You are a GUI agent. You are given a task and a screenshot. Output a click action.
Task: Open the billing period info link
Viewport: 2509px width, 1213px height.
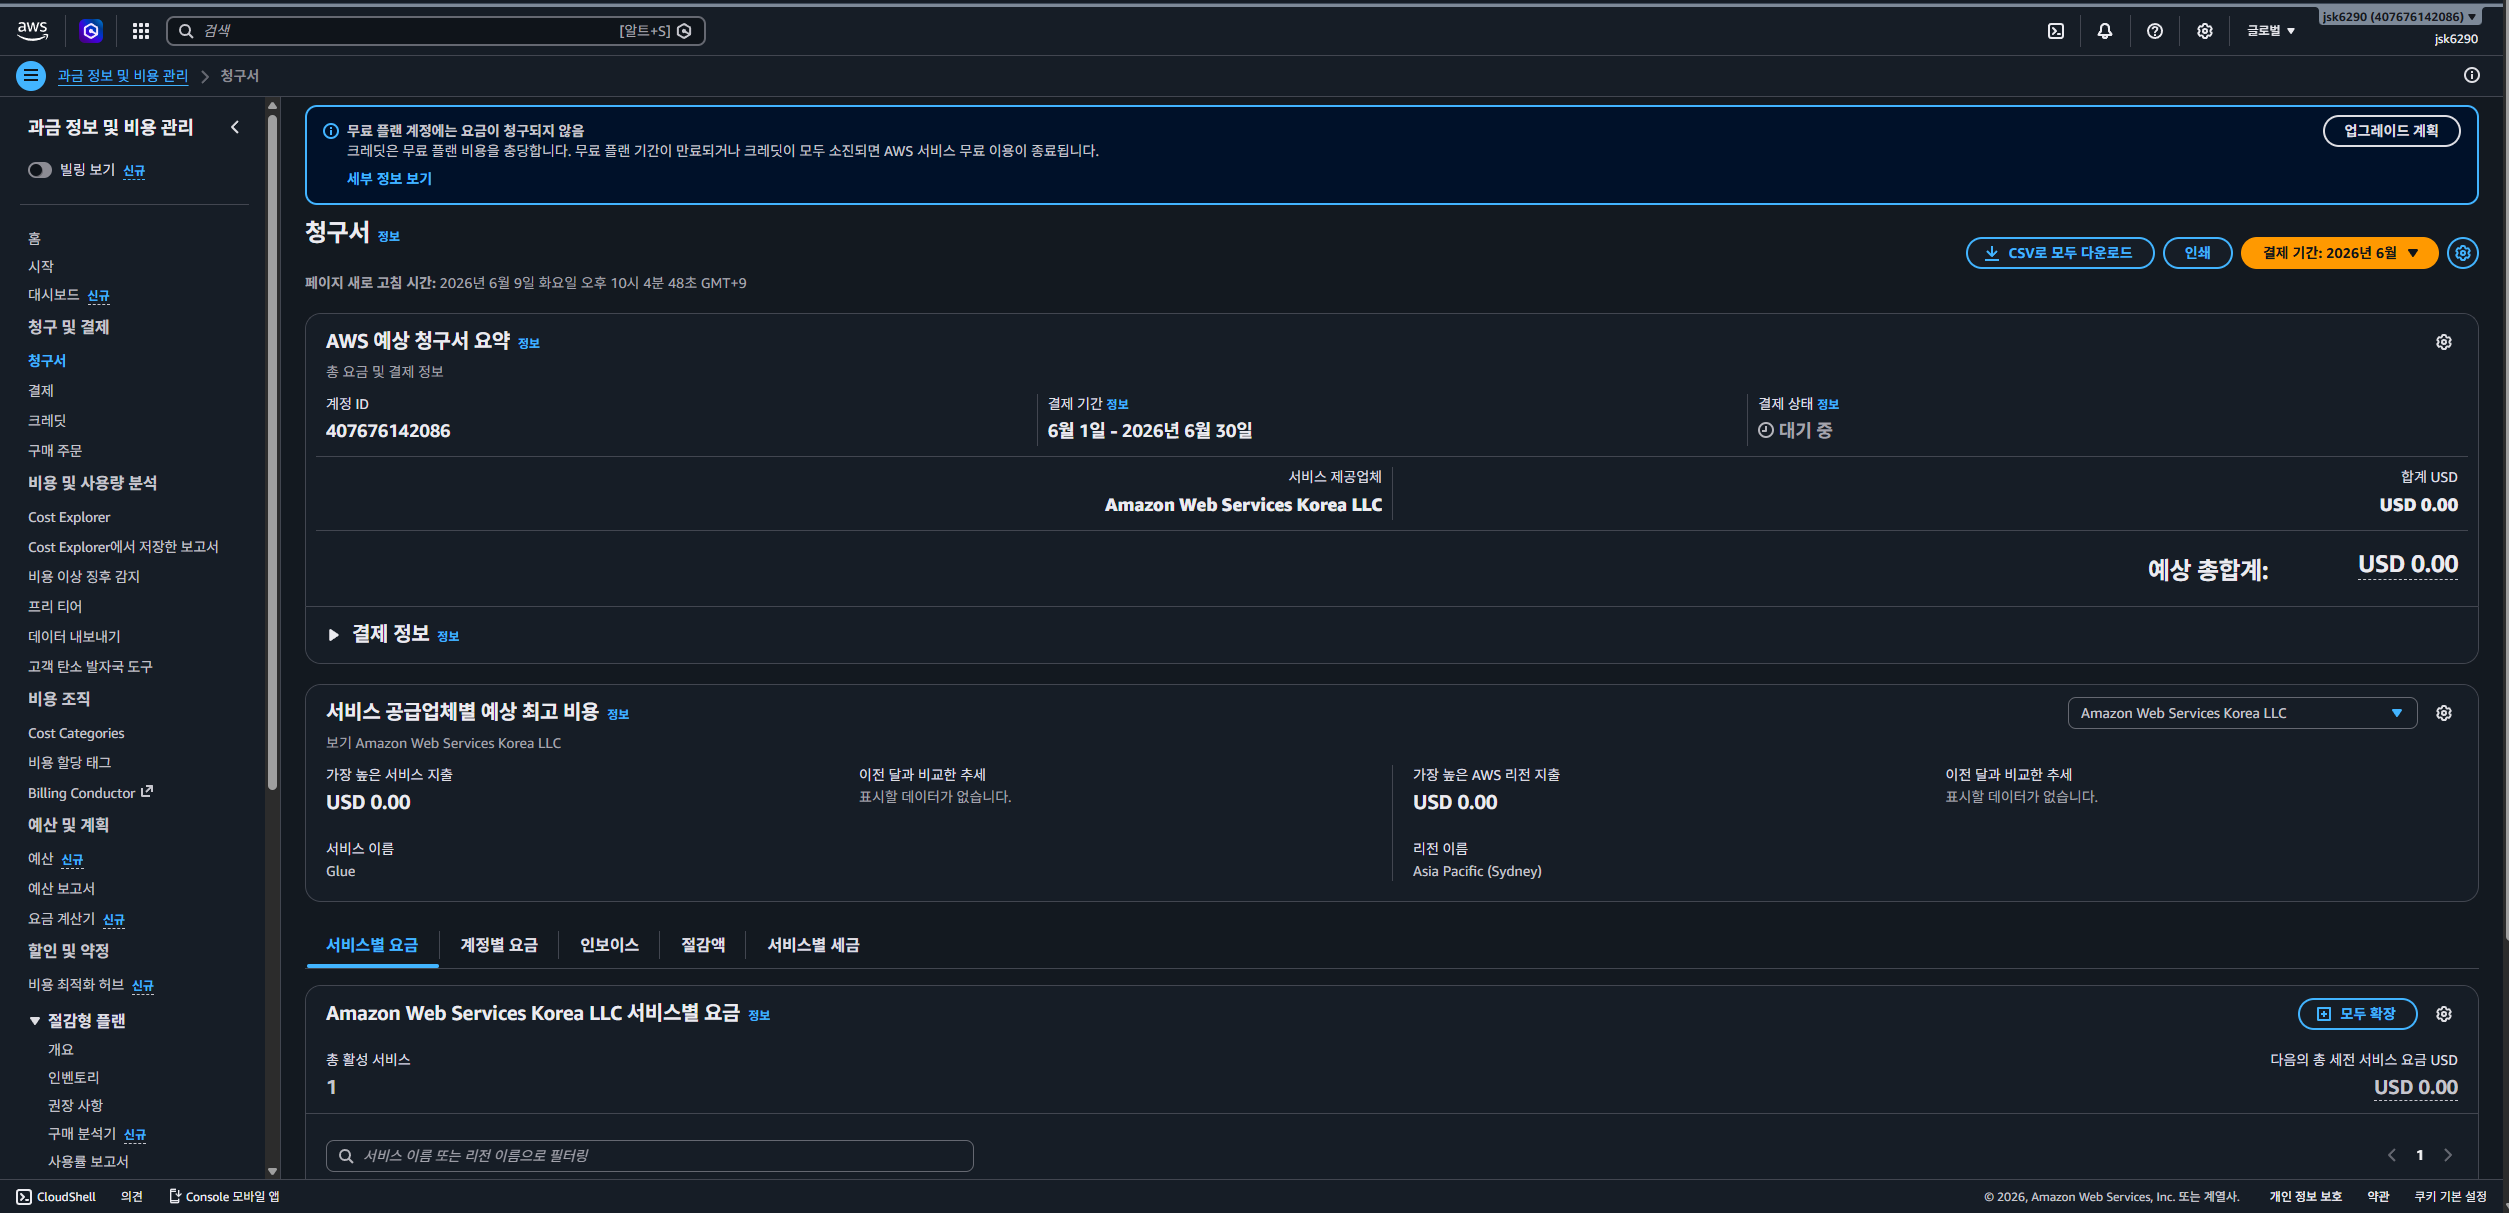[x=1117, y=405]
